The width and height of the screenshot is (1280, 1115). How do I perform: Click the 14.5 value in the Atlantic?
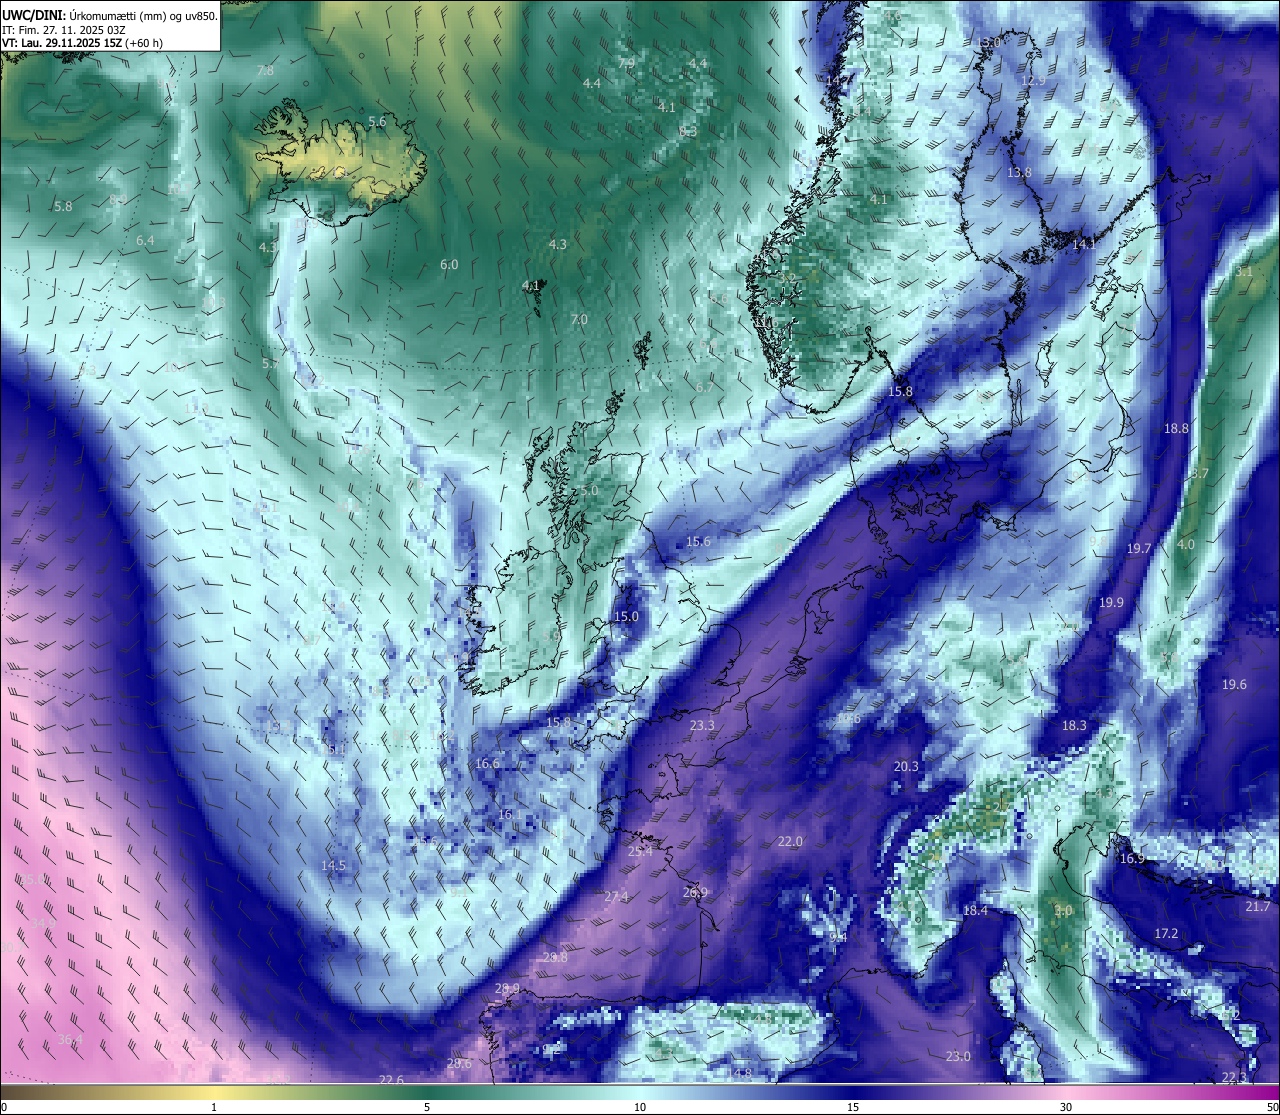333,866
